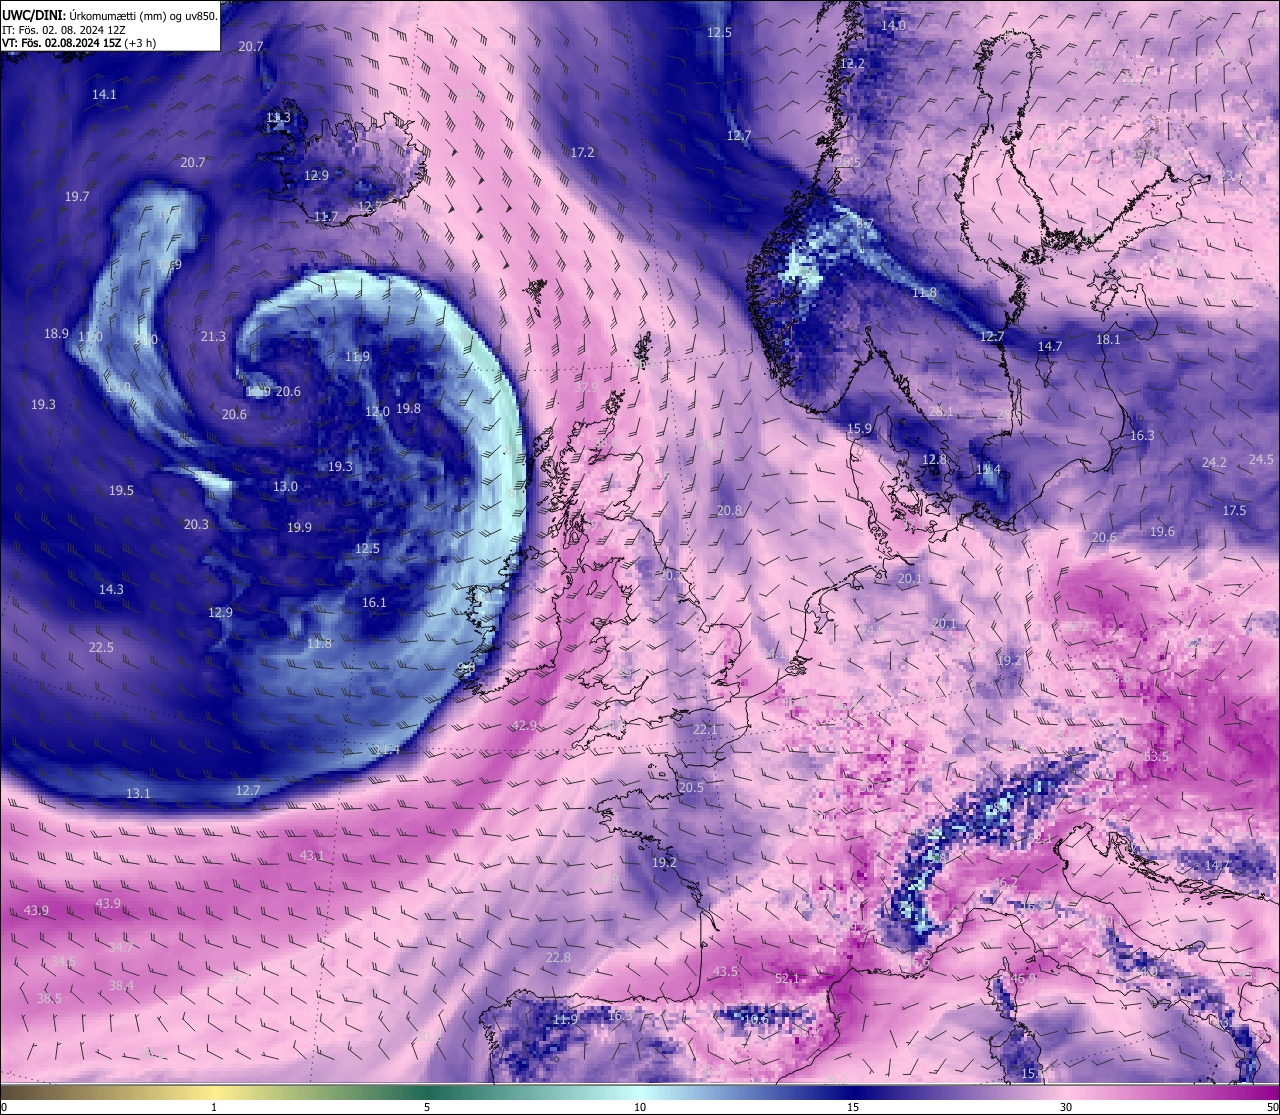This screenshot has width=1280, height=1115.
Task: Click the 1 tick on the color scale
Action: (x=214, y=1107)
